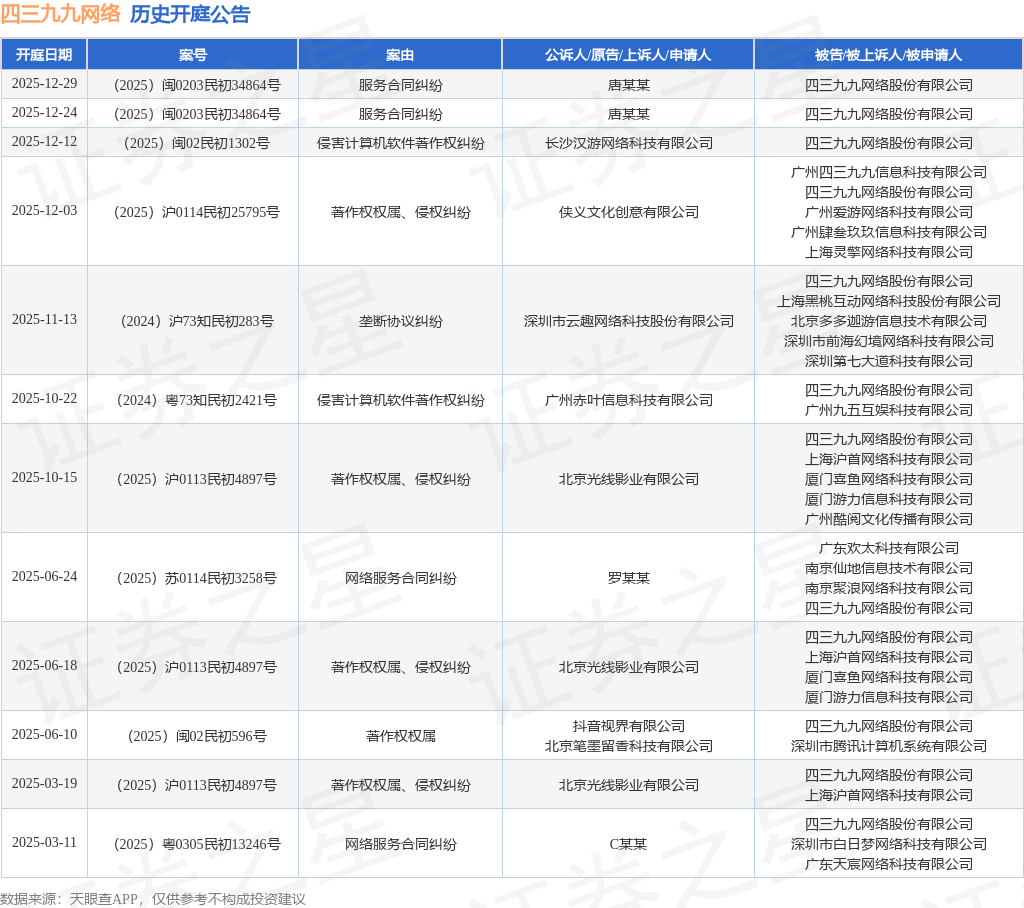This screenshot has height=908, width=1024.
Task: Click date cell 2025-12-29
Action: click(44, 84)
